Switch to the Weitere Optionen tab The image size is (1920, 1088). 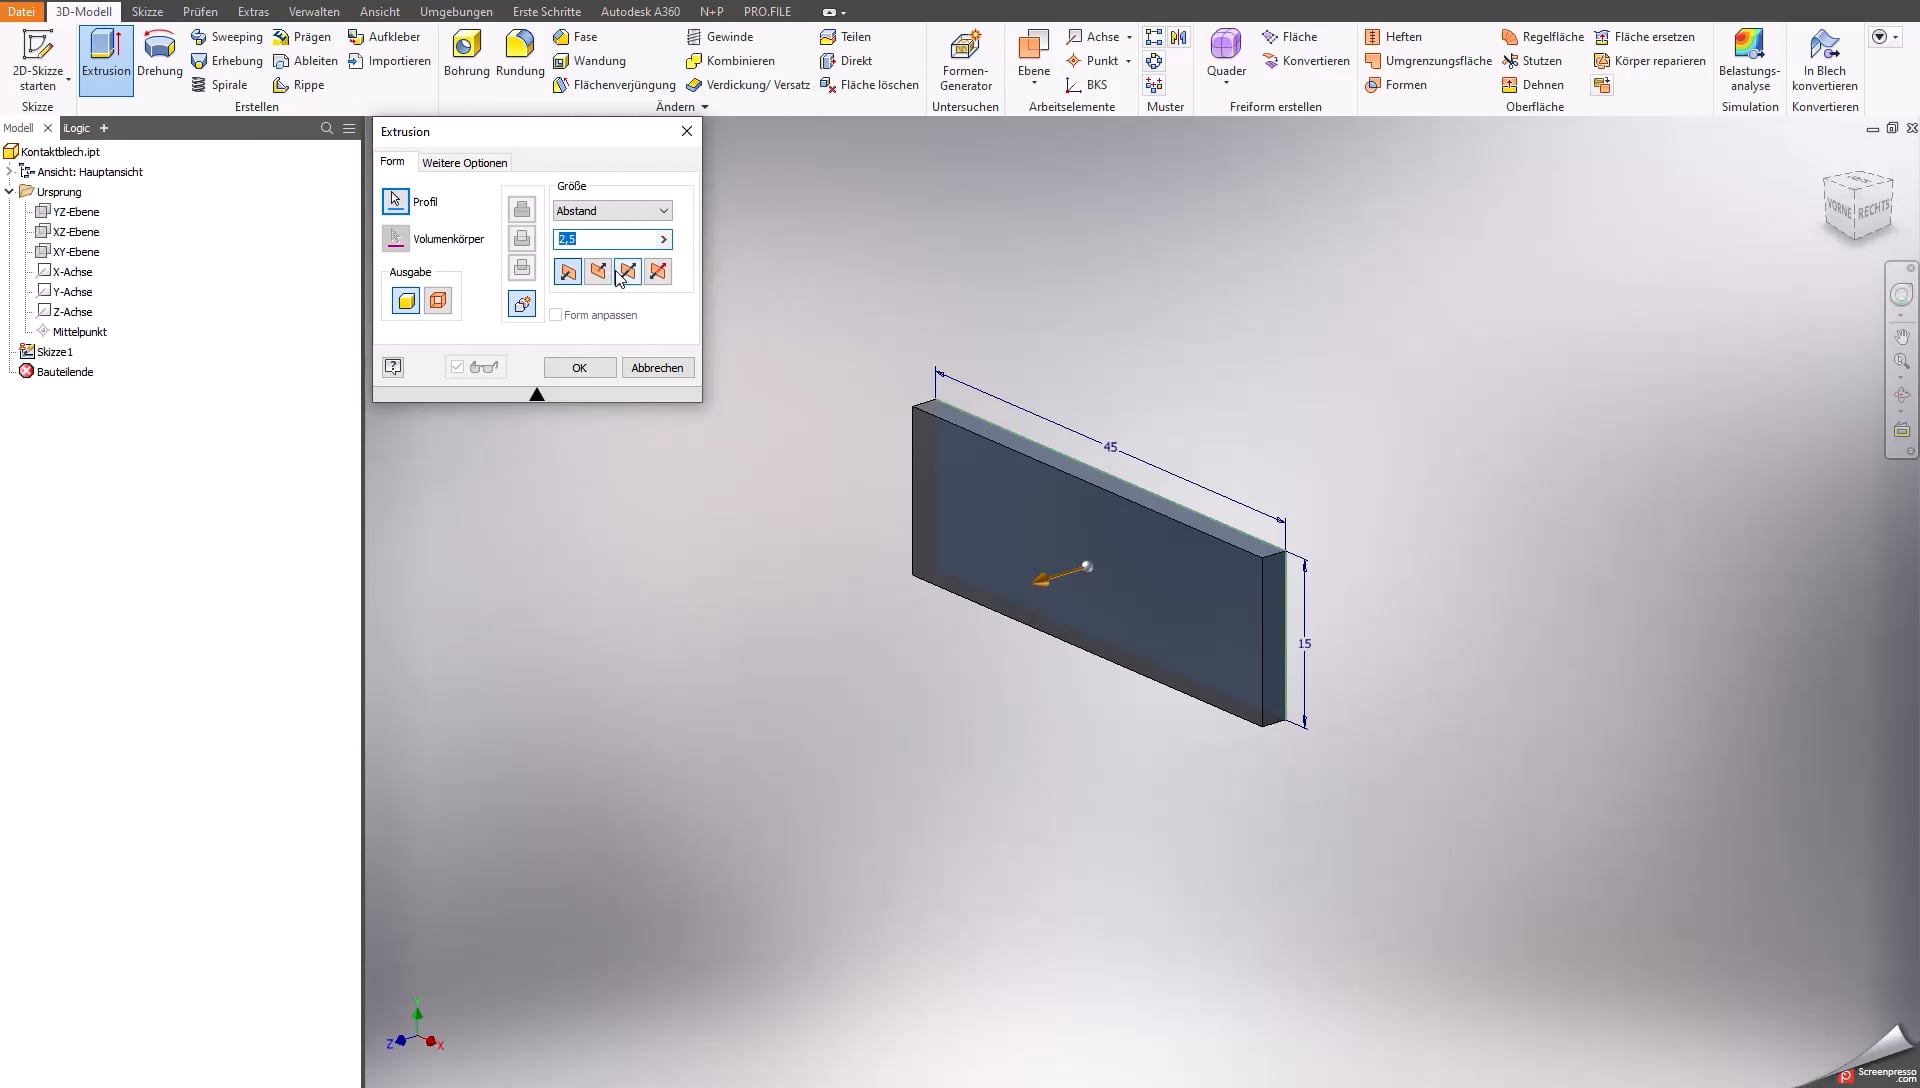(464, 162)
